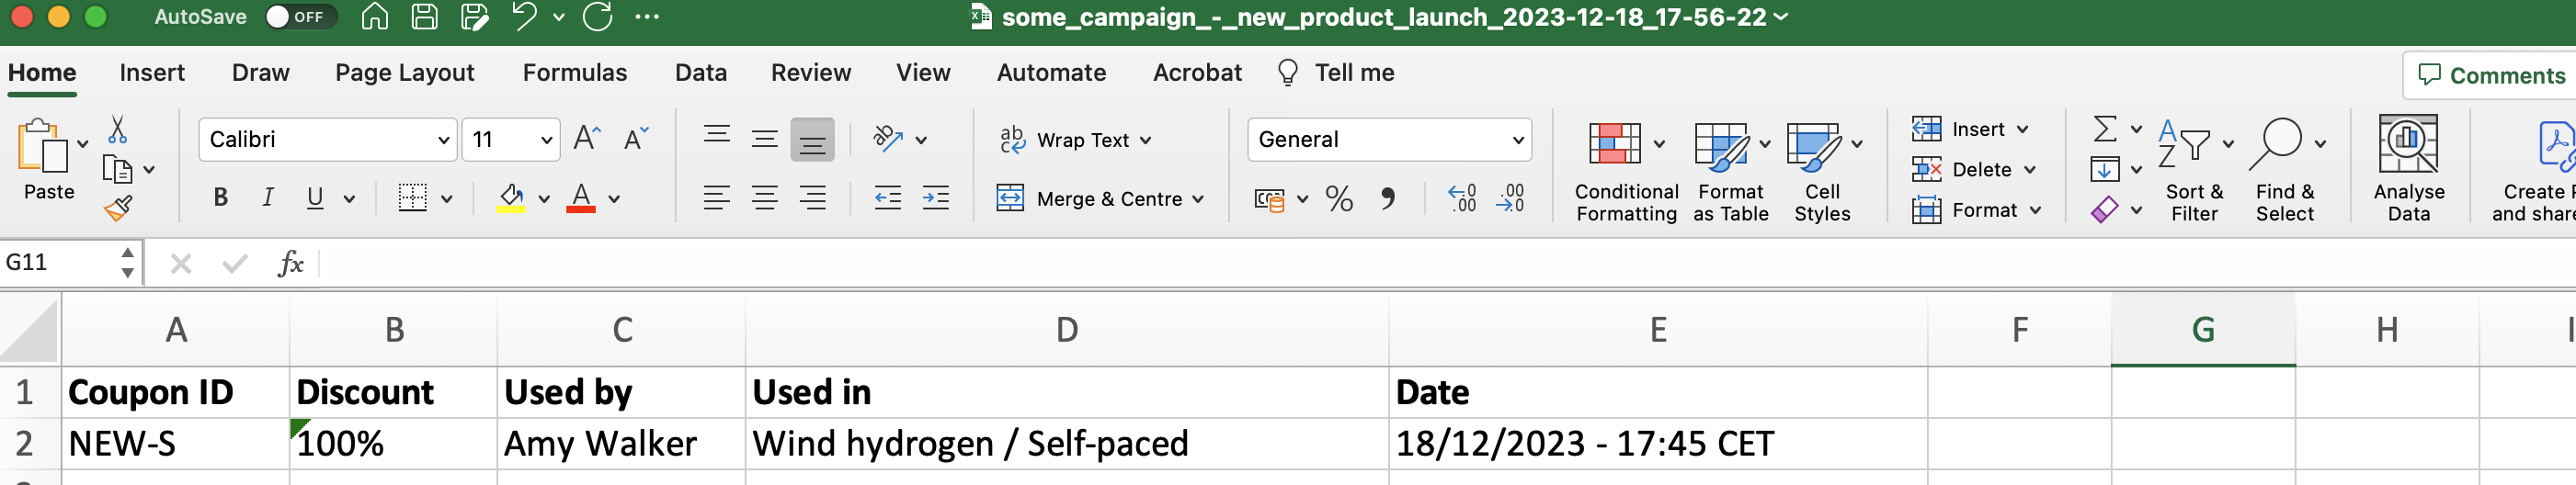Screen dimensions: 2576x485
Task: Click the Format Painter brush icon
Action: [x=118, y=208]
